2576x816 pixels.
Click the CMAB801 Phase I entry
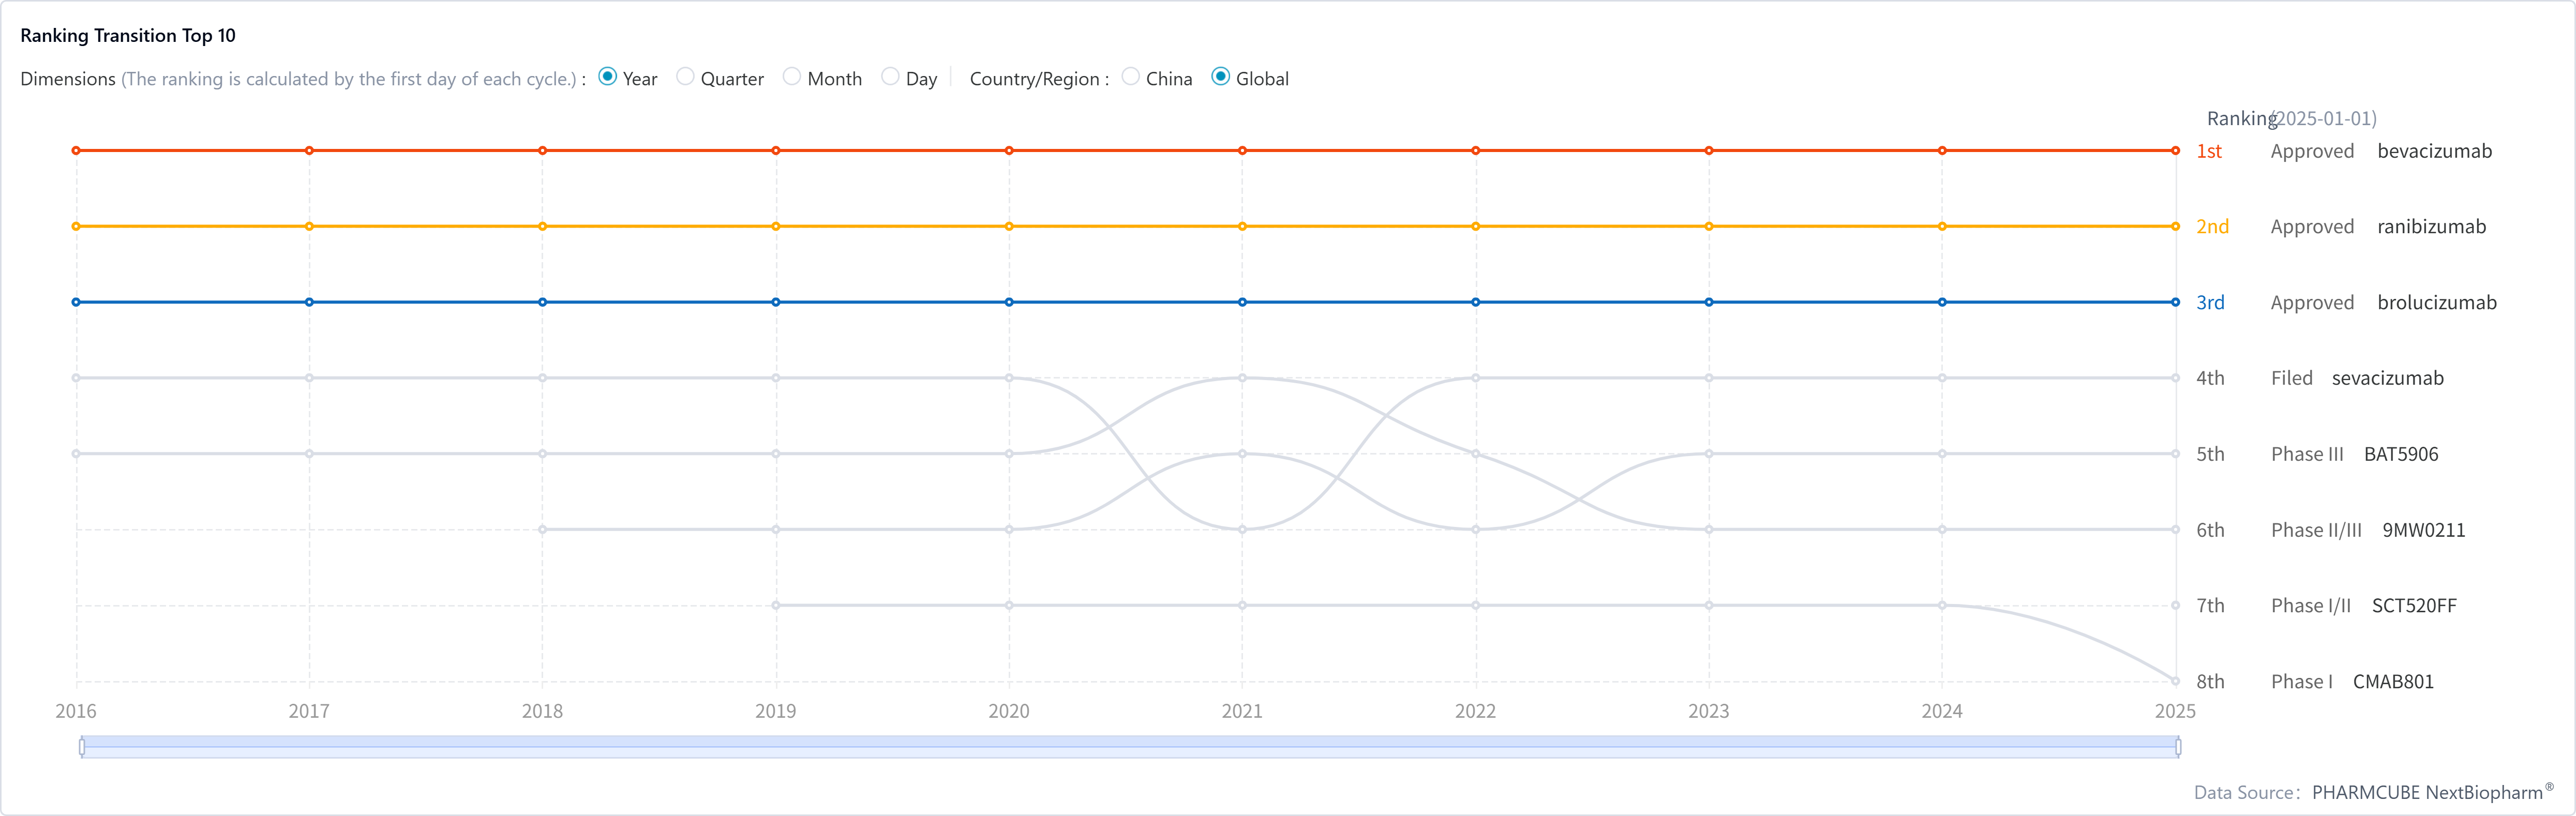coord(2392,682)
